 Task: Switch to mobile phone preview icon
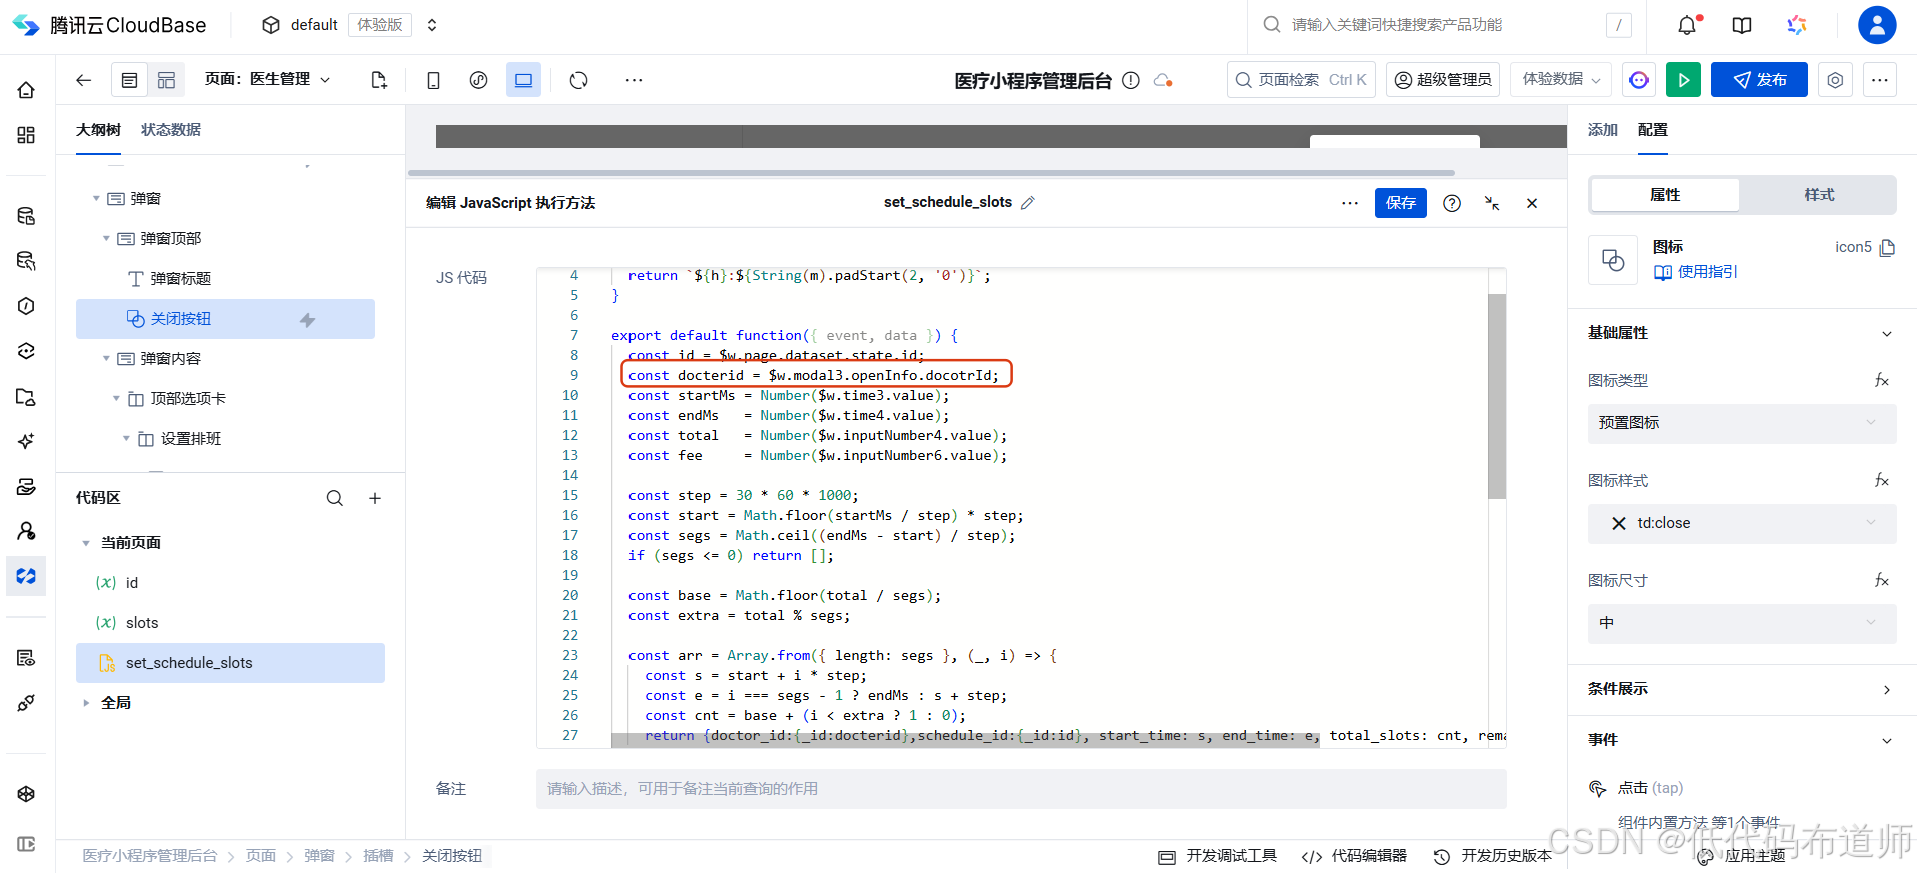433,80
